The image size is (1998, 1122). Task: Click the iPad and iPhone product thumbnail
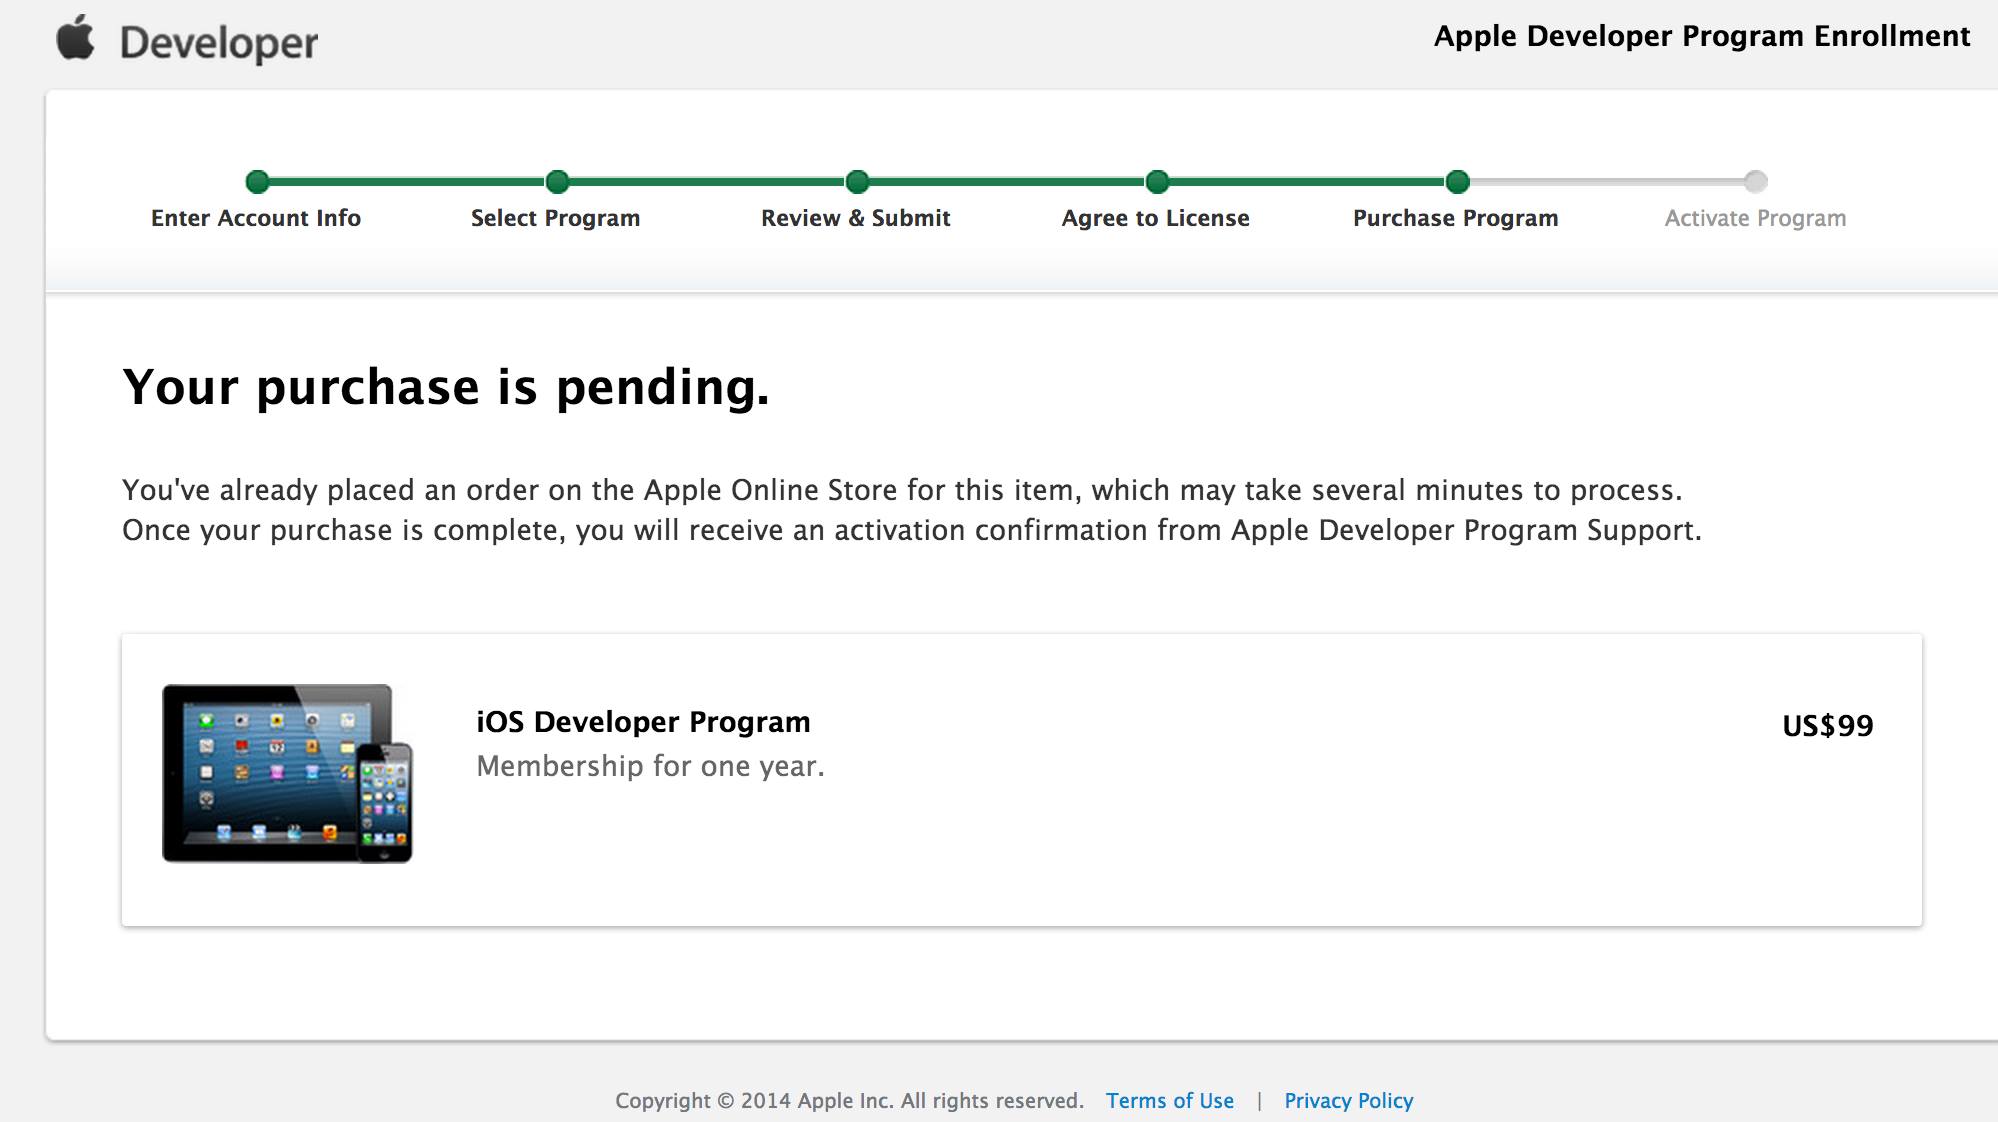[x=287, y=773]
